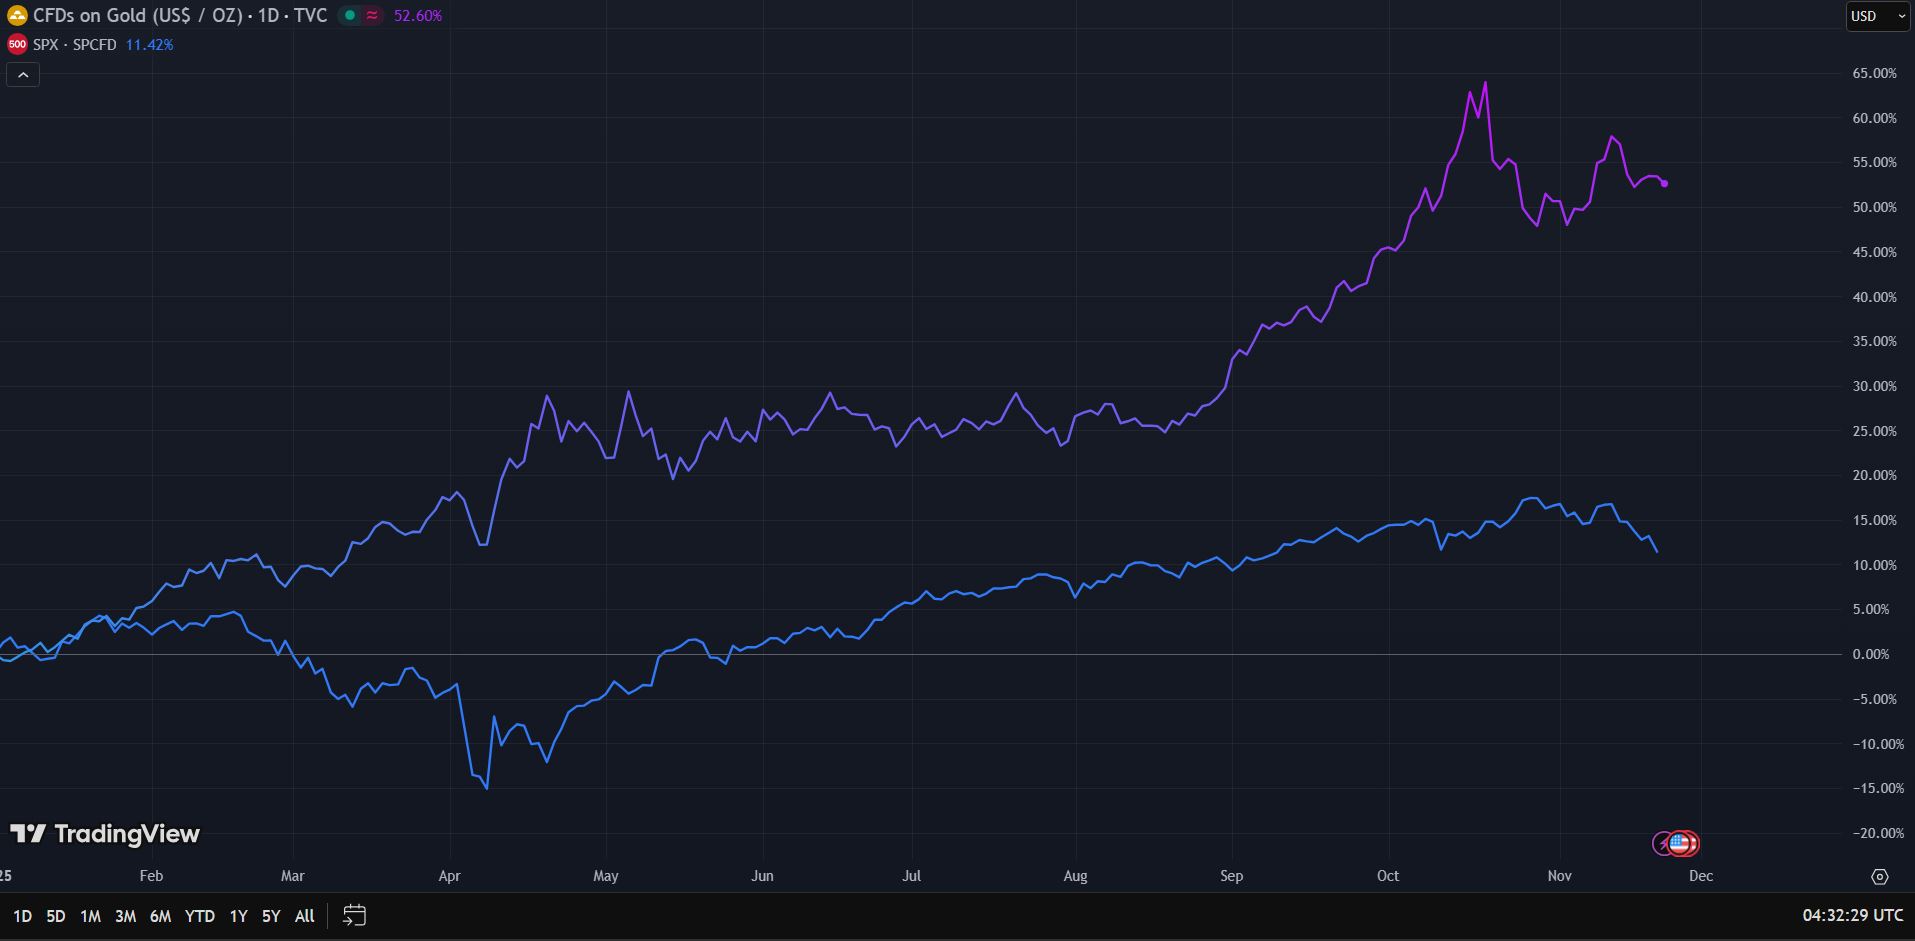Click the purple lightning event marker
The height and width of the screenshot is (941, 1915).
click(1663, 844)
